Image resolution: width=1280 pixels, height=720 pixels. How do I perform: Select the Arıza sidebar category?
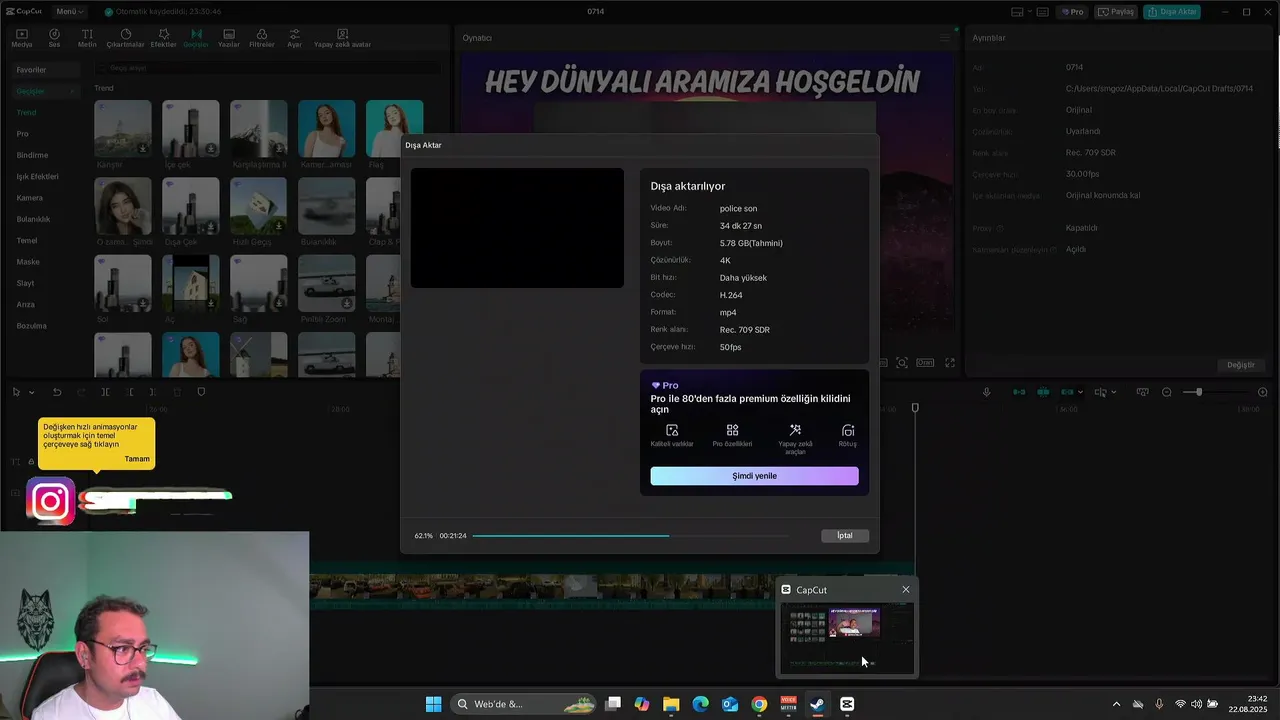[x=25, y=304]
